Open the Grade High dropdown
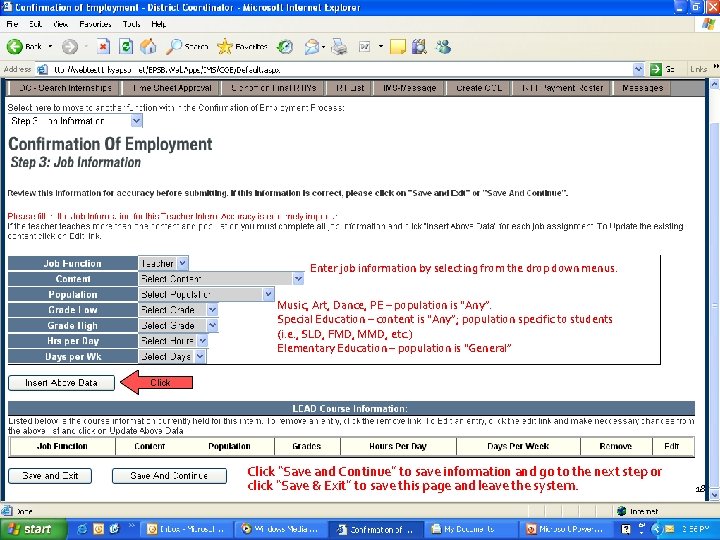Image resolution: width=720 pixels, height=540 pixels. [x=212, y=326]
